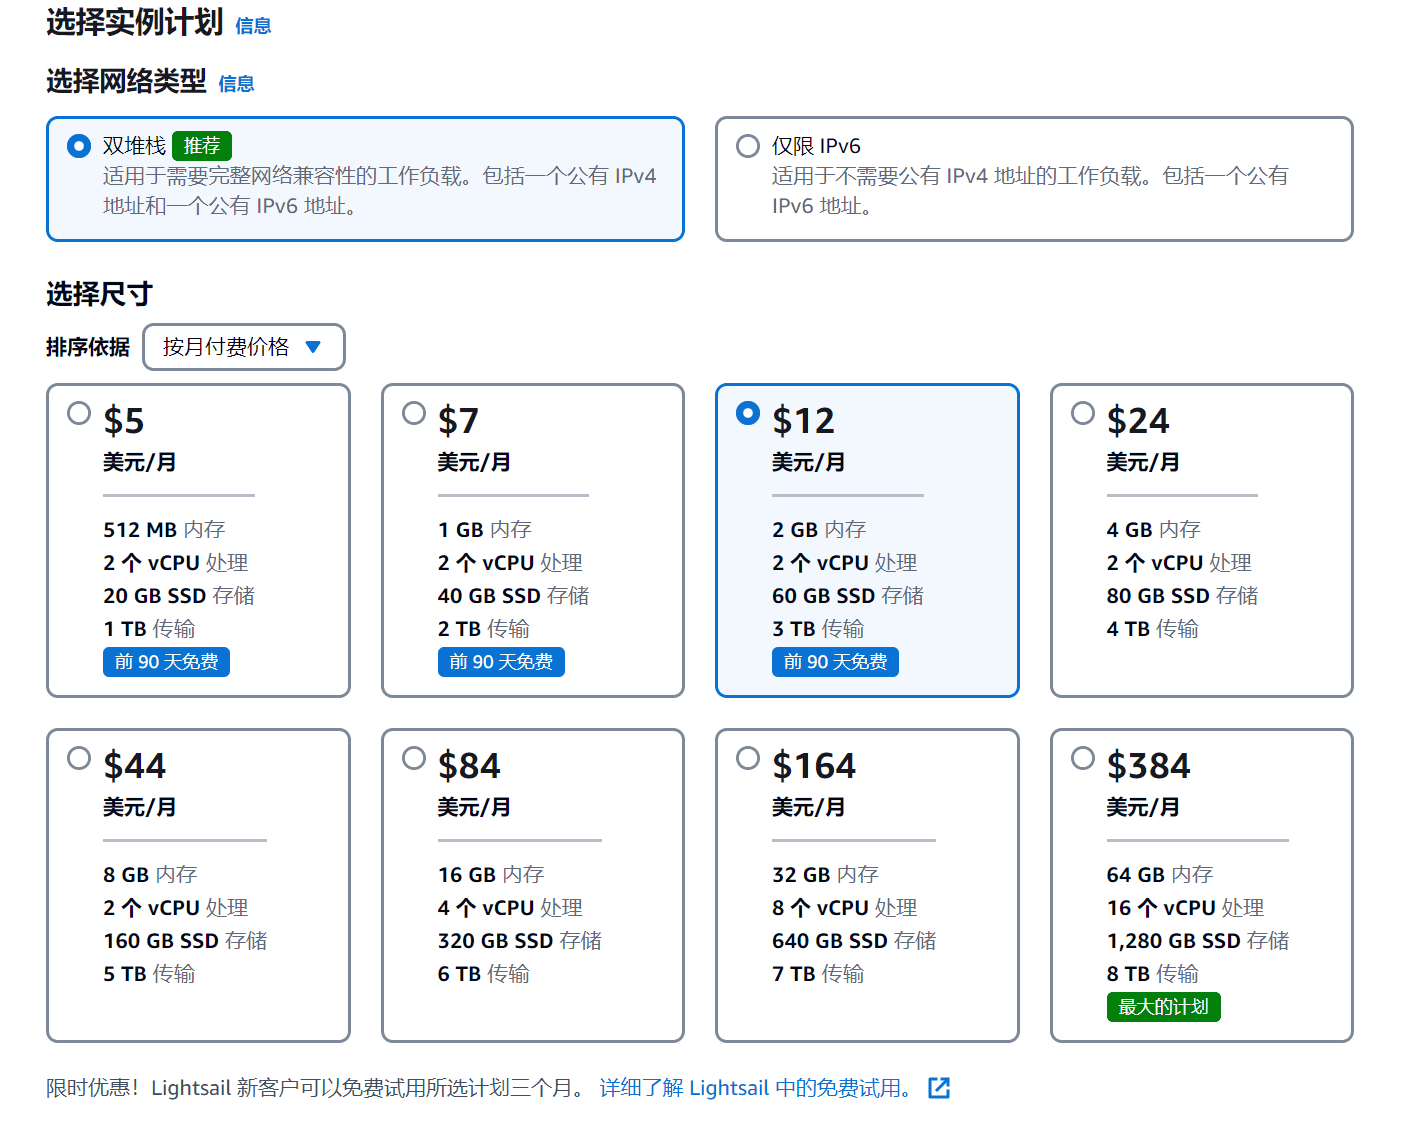Select the $84 per month plan radio
This screenshot has height=1126, width=1402.
(x=414, y=758)
